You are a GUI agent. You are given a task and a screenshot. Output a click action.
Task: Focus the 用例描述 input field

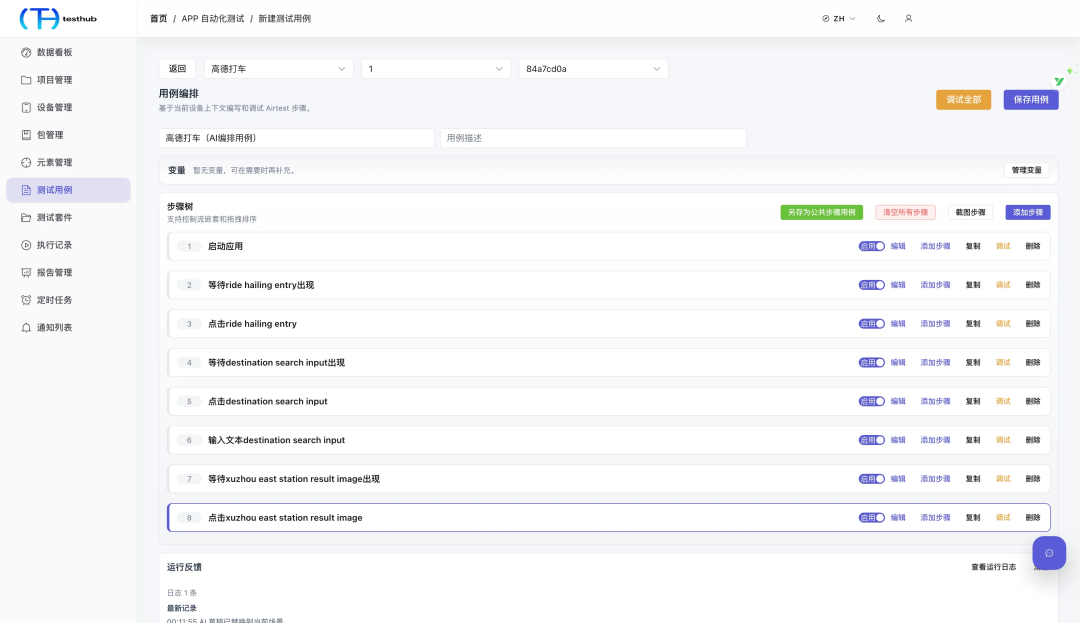pyautogui.click(x=593, y=138)
